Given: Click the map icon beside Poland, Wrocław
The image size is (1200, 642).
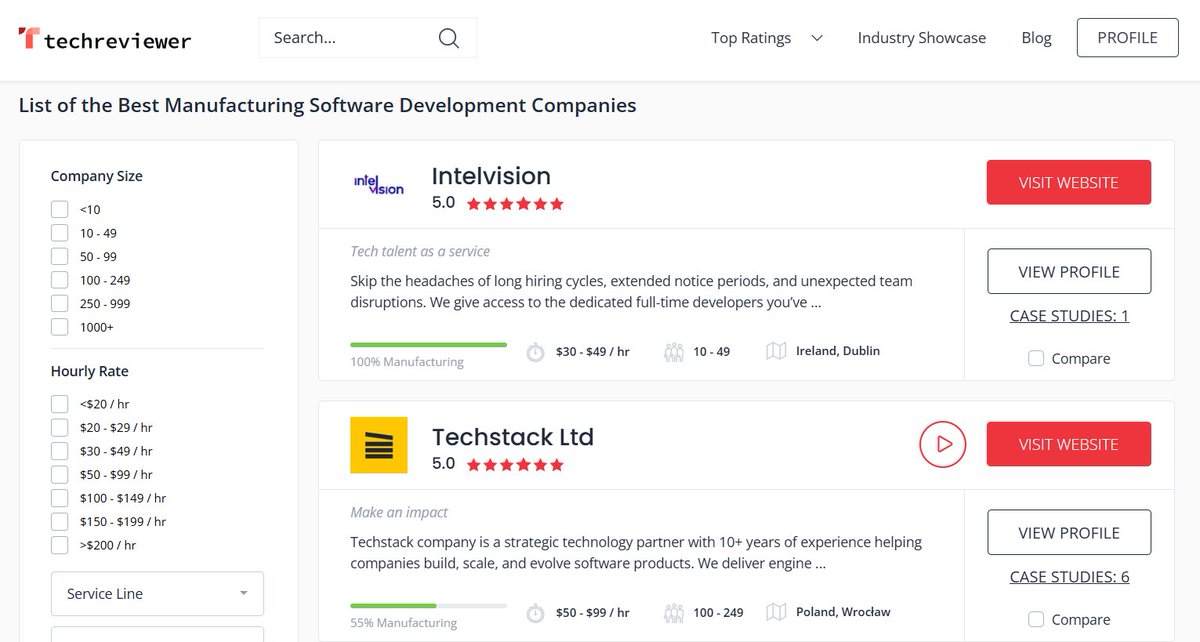Looking at the screenshot, I should pyautogui.click(x=776, y=612).
